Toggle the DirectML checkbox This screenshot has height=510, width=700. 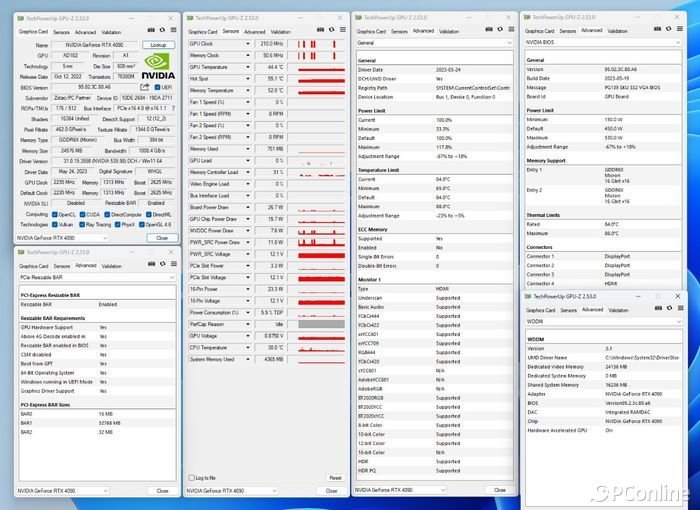[x=149, y=214]
